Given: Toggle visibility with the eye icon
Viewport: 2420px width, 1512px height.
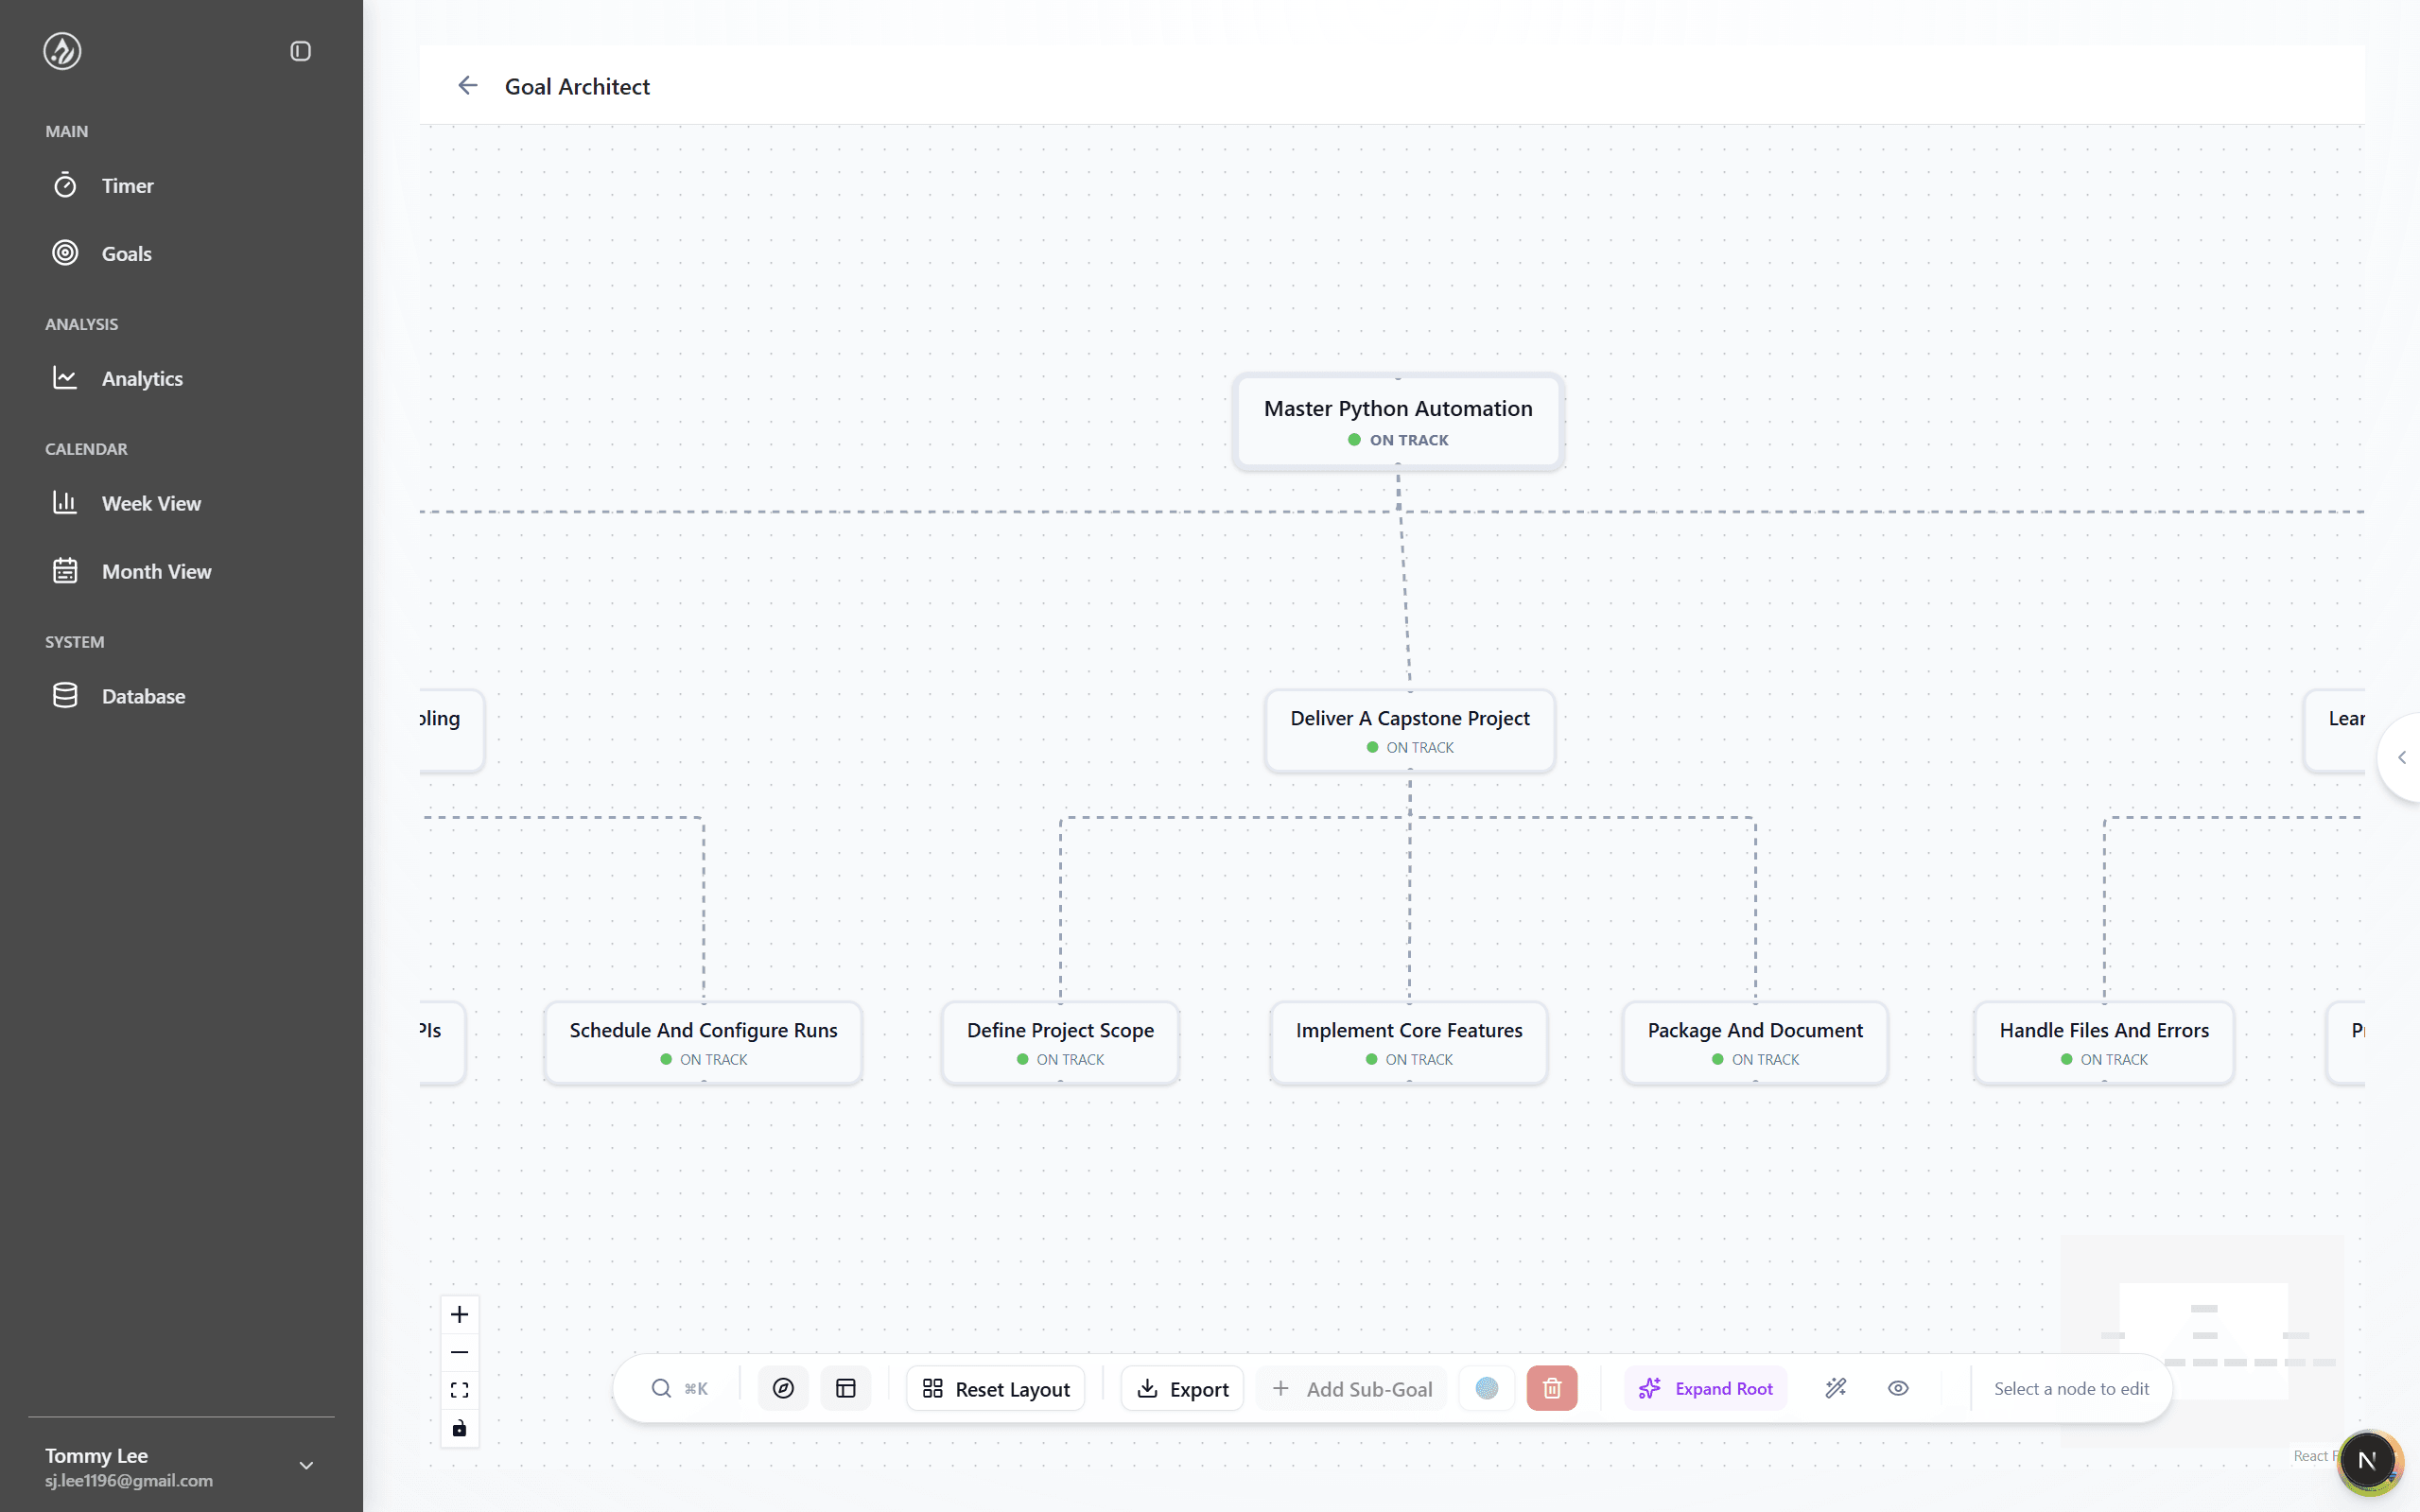Looking at the screenshot, I should pyautogui.click(x=1897, y=1388).
